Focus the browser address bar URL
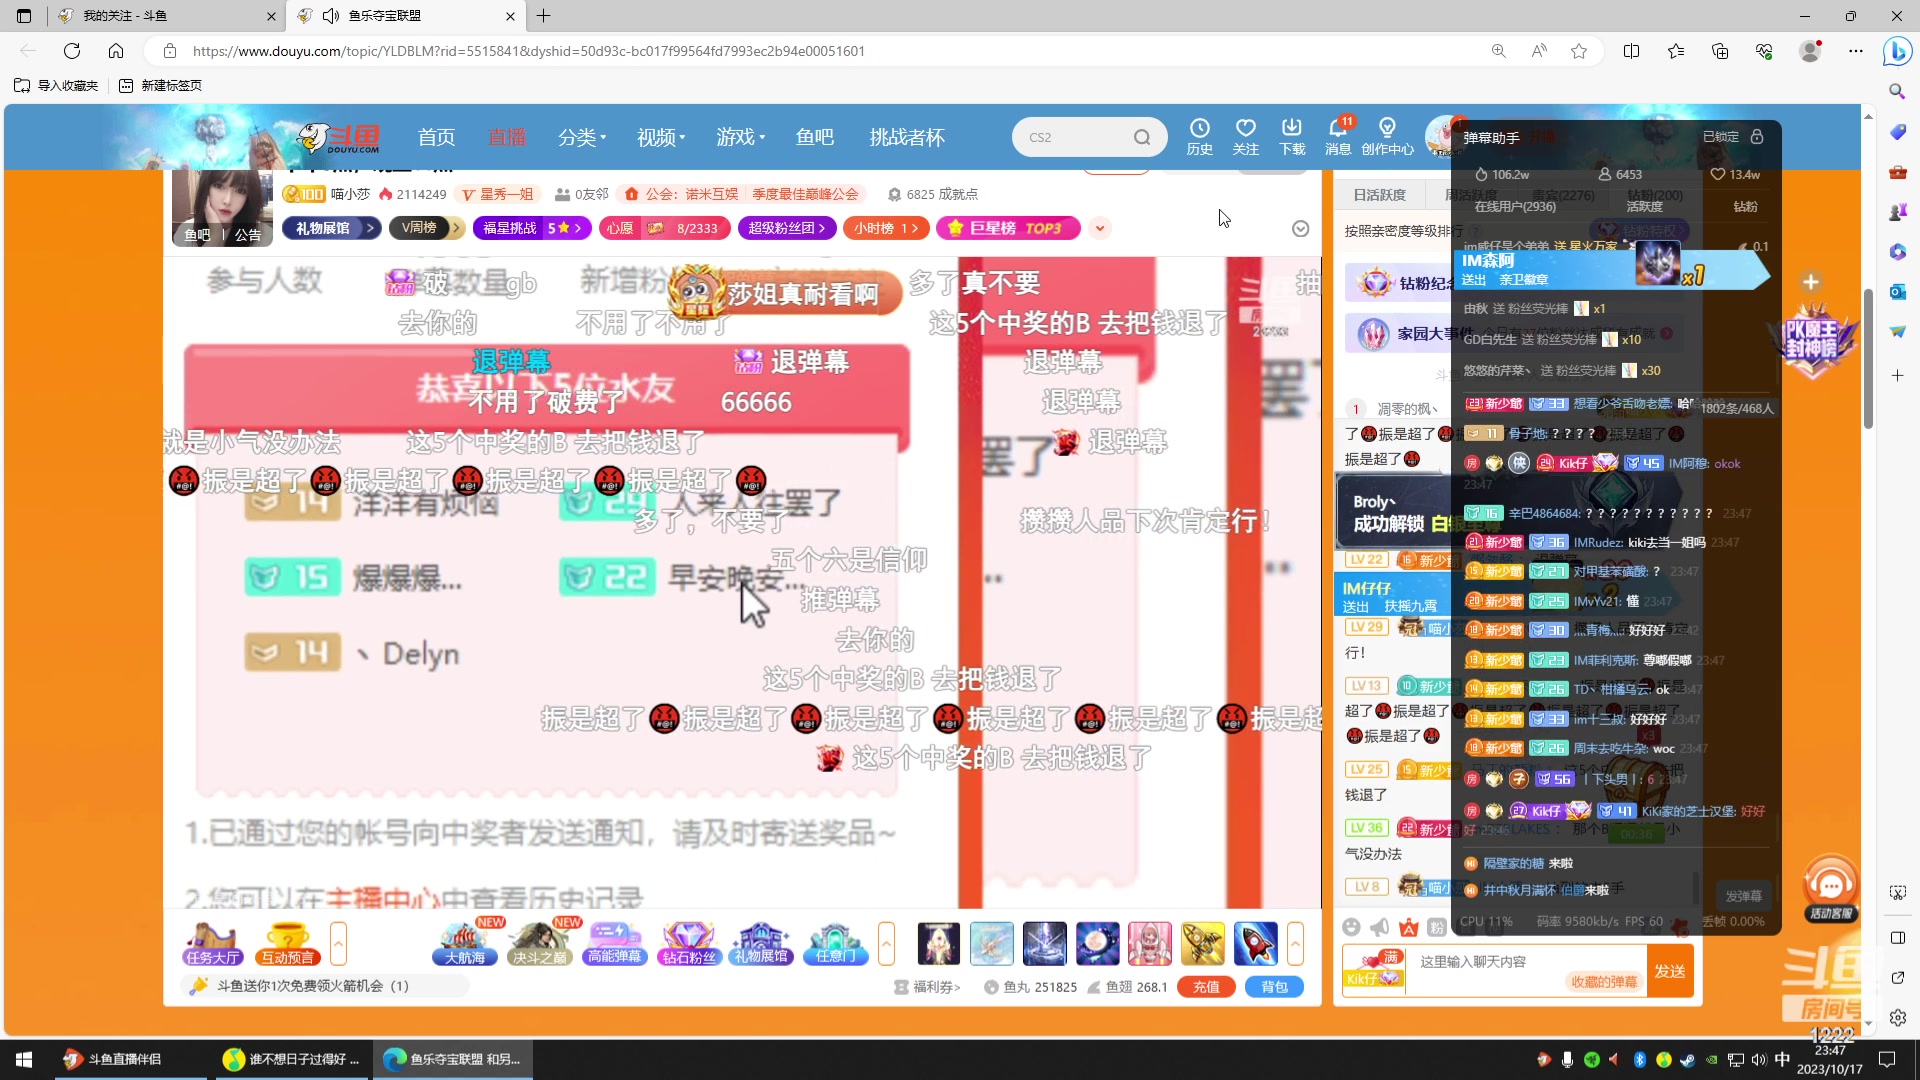The width and height of the screenshot is (1920, 1080). 528,51
